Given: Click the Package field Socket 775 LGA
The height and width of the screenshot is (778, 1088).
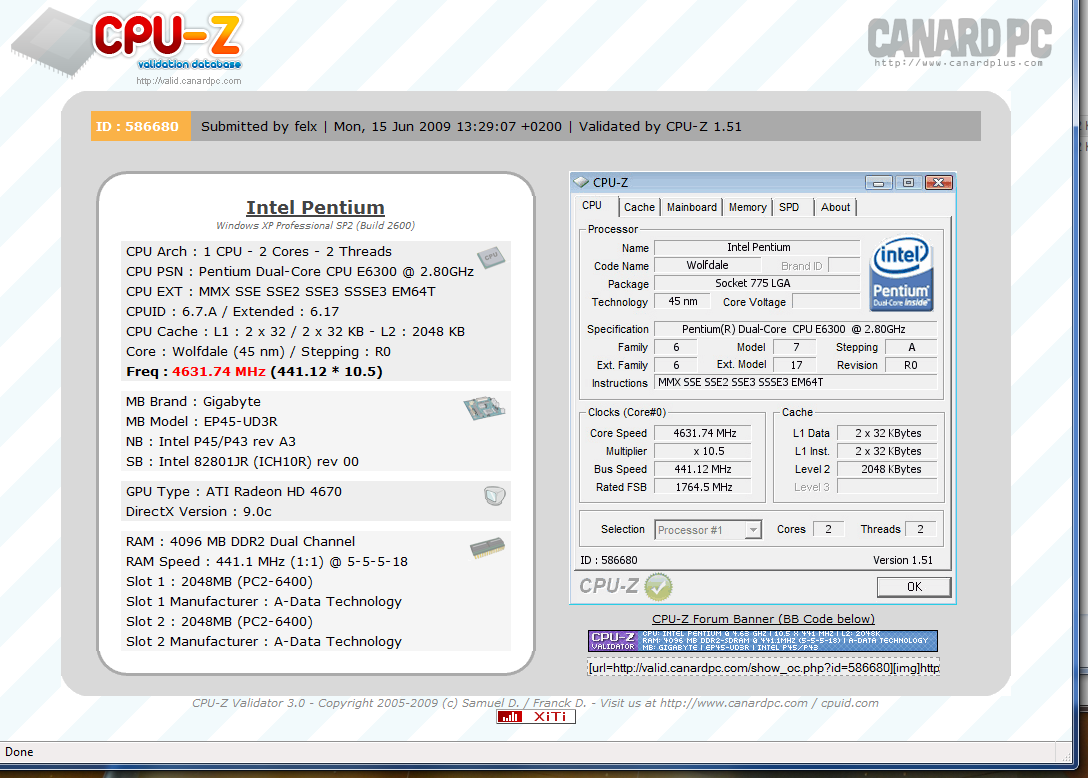Looking at the screenshot, I should pyautogui.click(x=757, y=283).
